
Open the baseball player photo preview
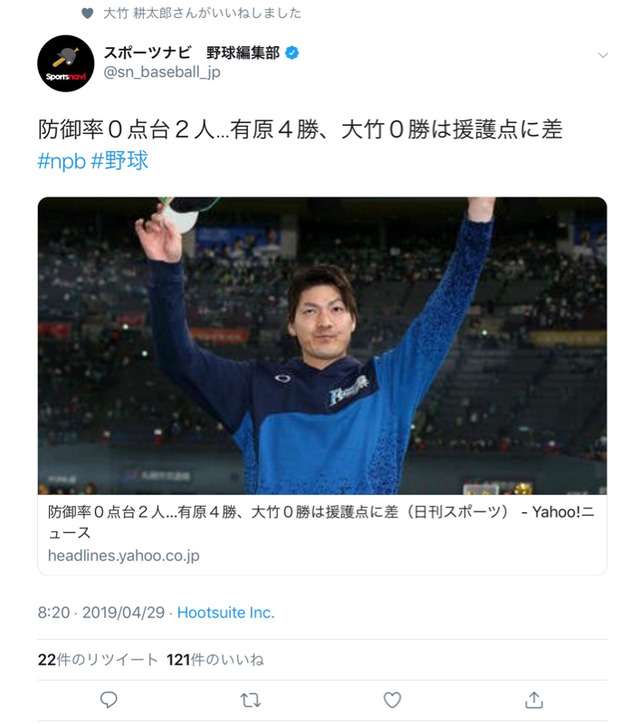322,346
